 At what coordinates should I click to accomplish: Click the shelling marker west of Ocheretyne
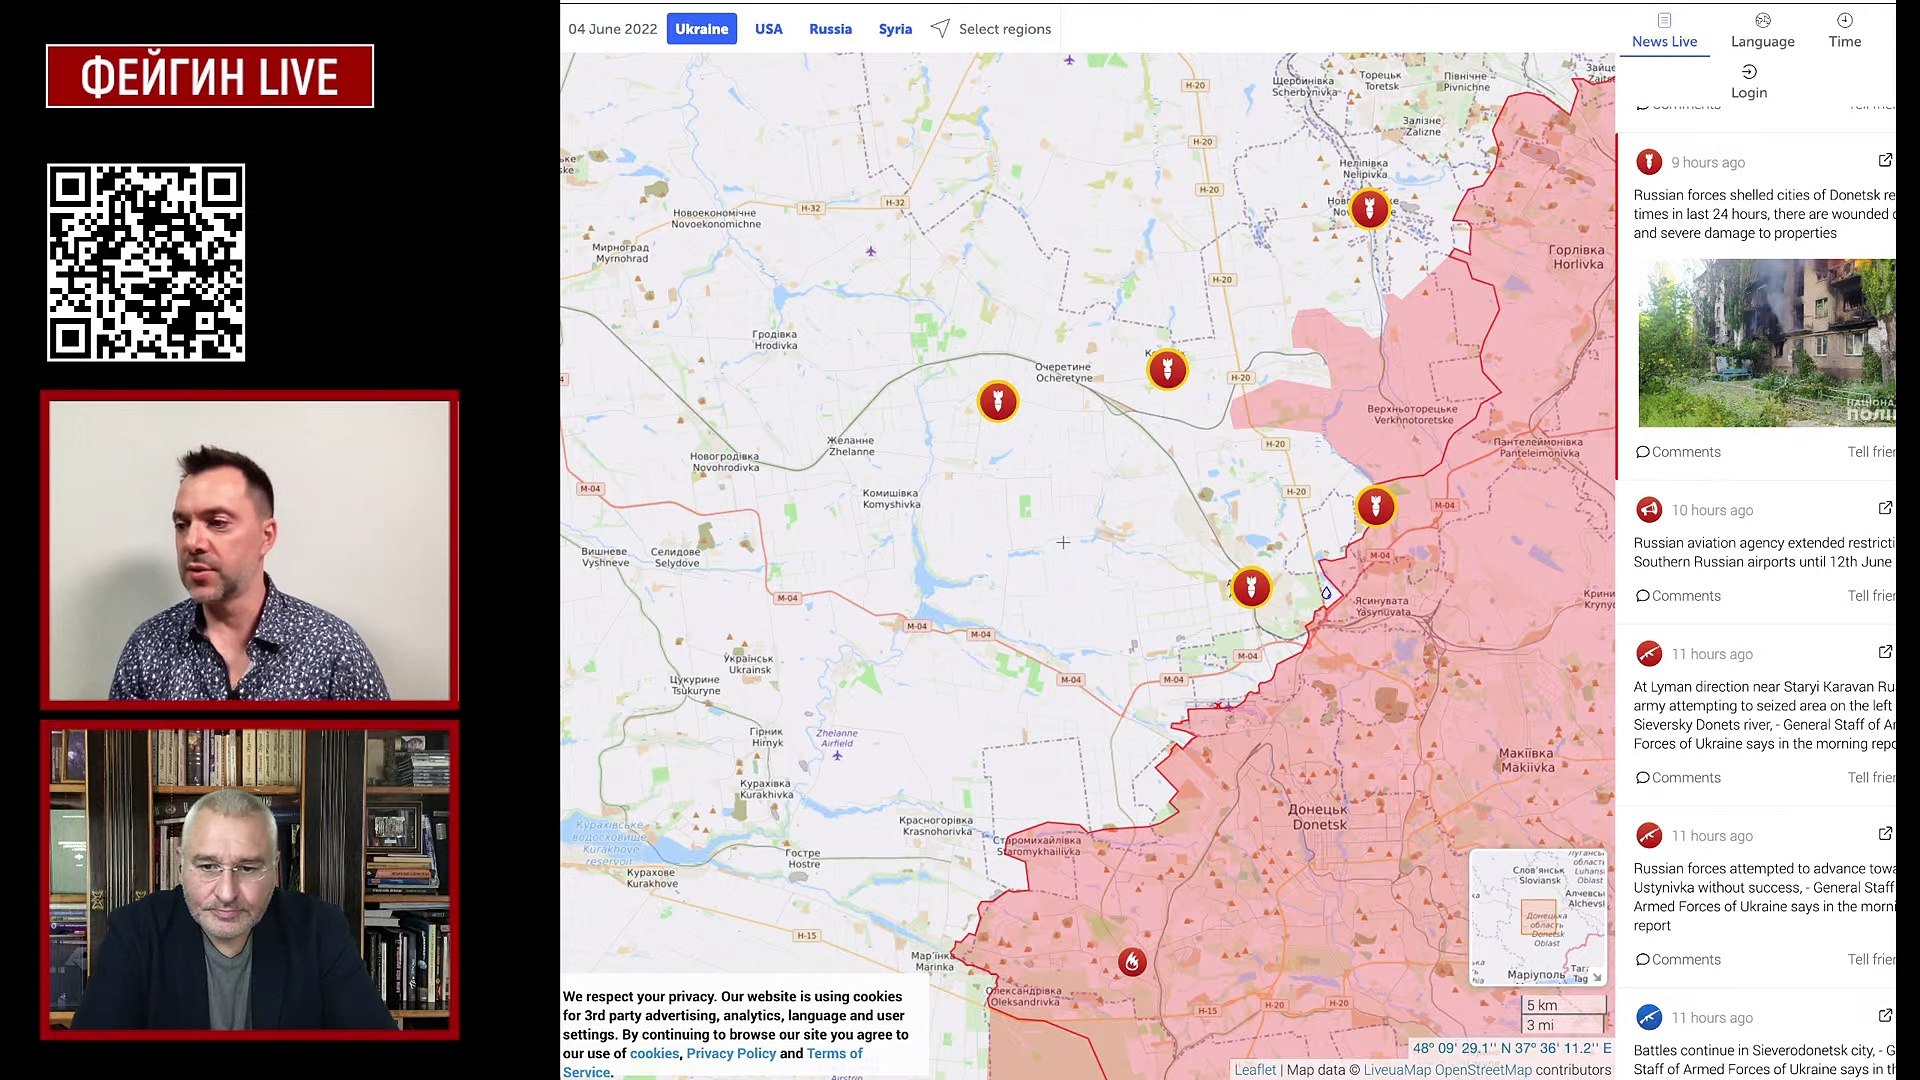[997, 401]
